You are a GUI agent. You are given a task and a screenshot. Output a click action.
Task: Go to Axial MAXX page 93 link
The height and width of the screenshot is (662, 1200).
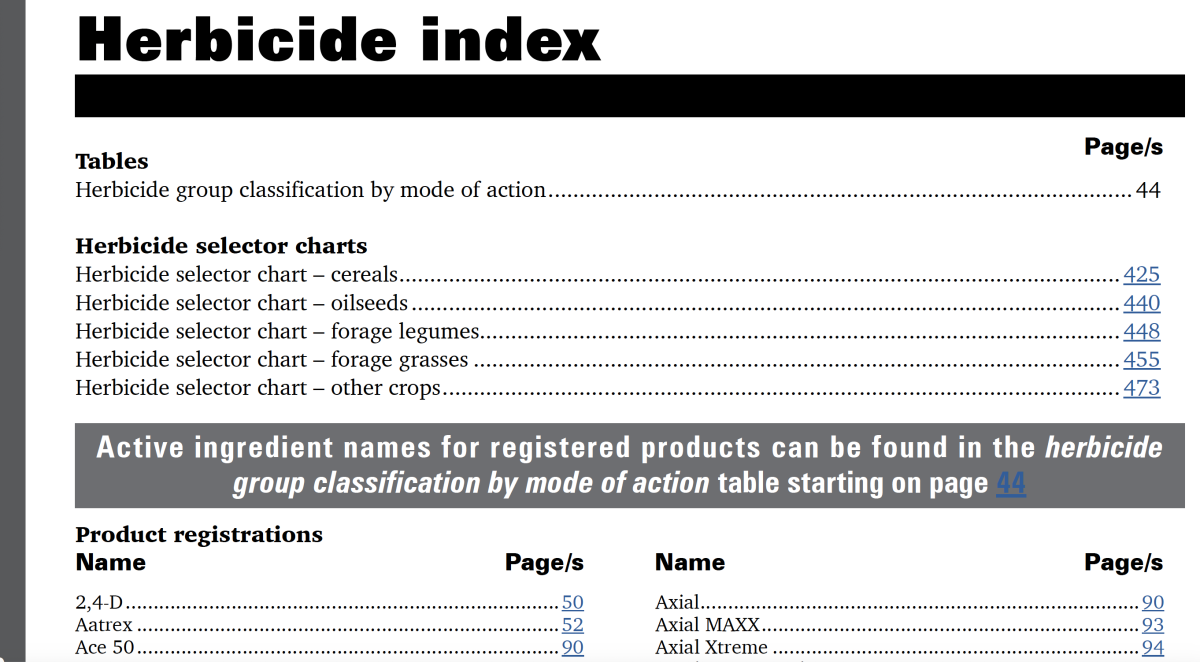click(1152, 625)
